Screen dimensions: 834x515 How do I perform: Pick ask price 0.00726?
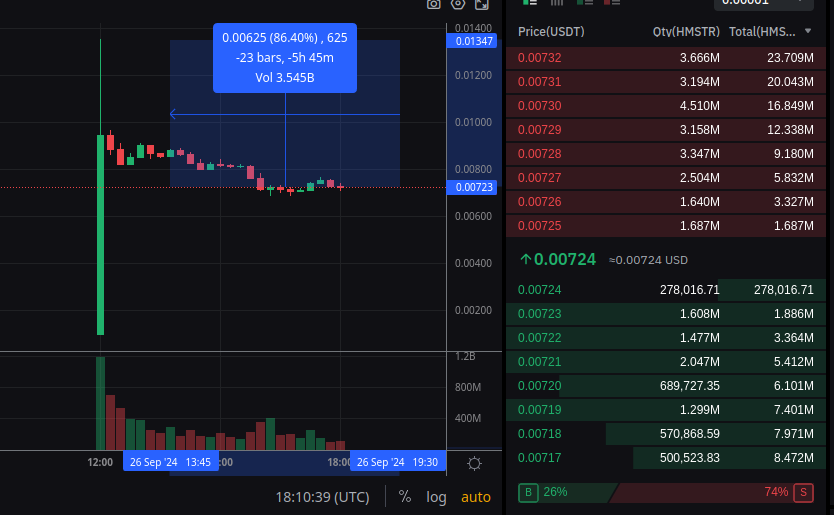point(539,201)
